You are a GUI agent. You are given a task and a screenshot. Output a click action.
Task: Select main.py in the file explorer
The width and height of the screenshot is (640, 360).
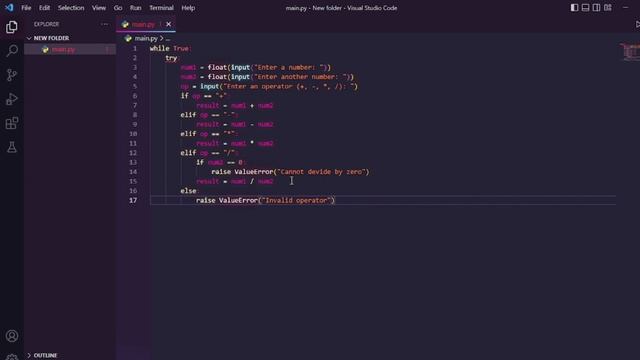[x=70, y=49]
